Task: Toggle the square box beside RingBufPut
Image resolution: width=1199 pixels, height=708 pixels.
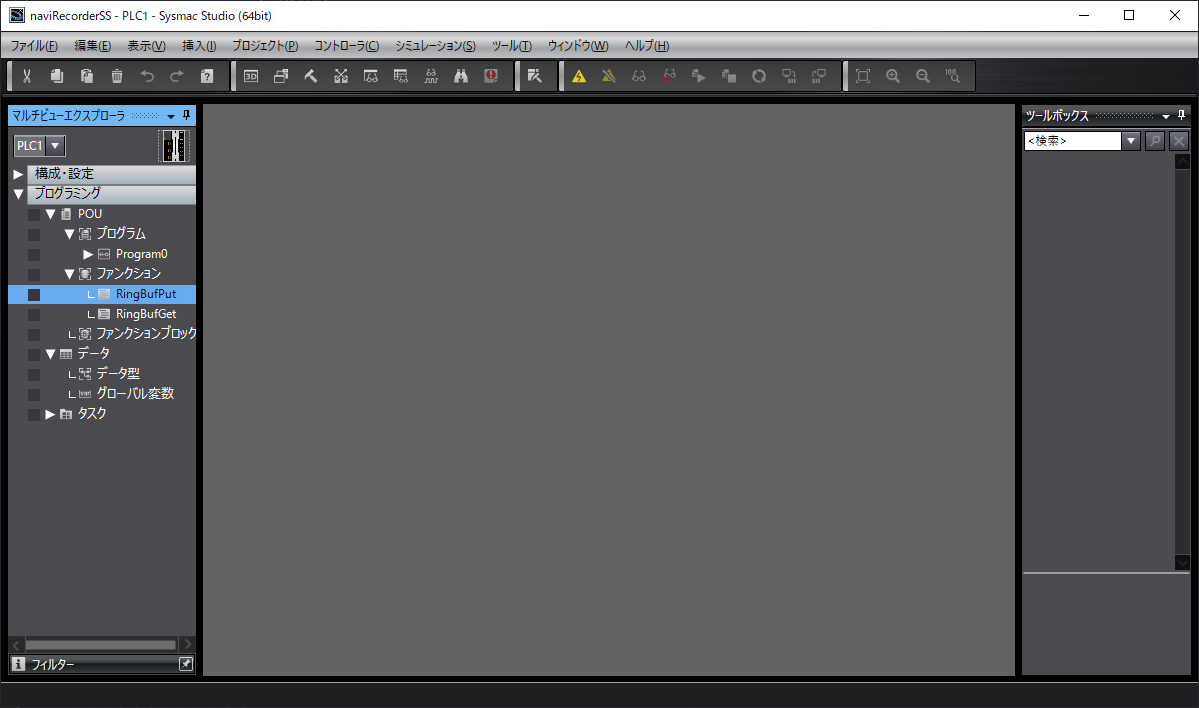Action: 34,294
